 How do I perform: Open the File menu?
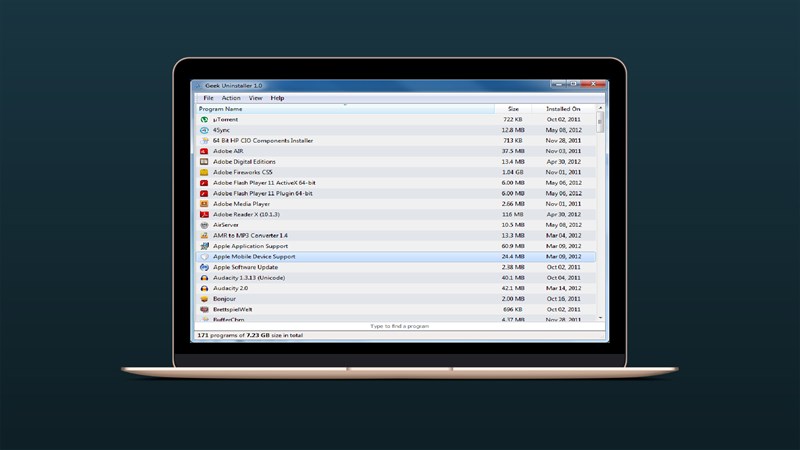pyautogui.click(x=208, y=98)
